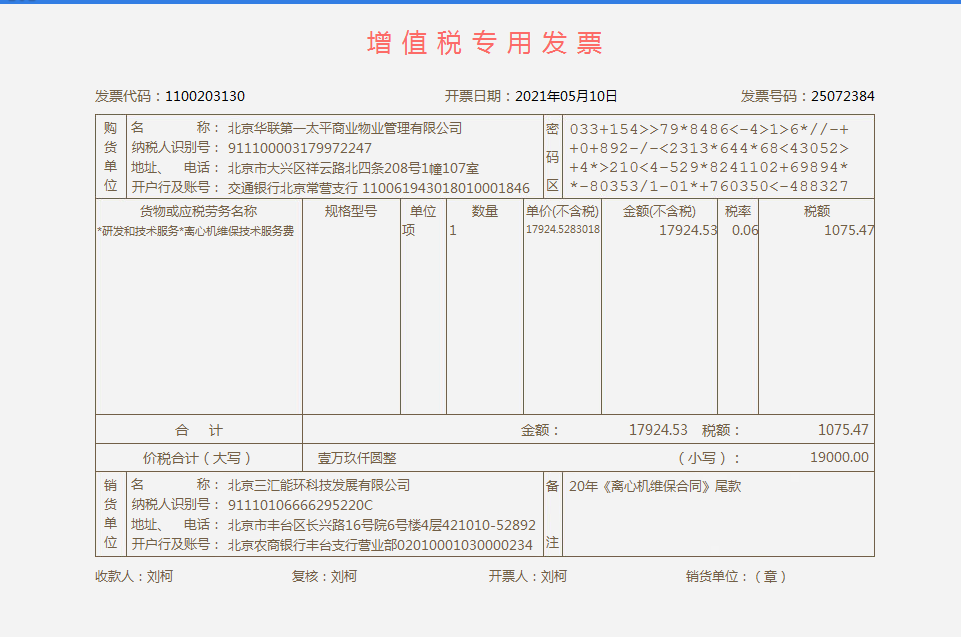Click unit price 17924.5283018
Screen dimensions: 961x637
coord(563,229)
